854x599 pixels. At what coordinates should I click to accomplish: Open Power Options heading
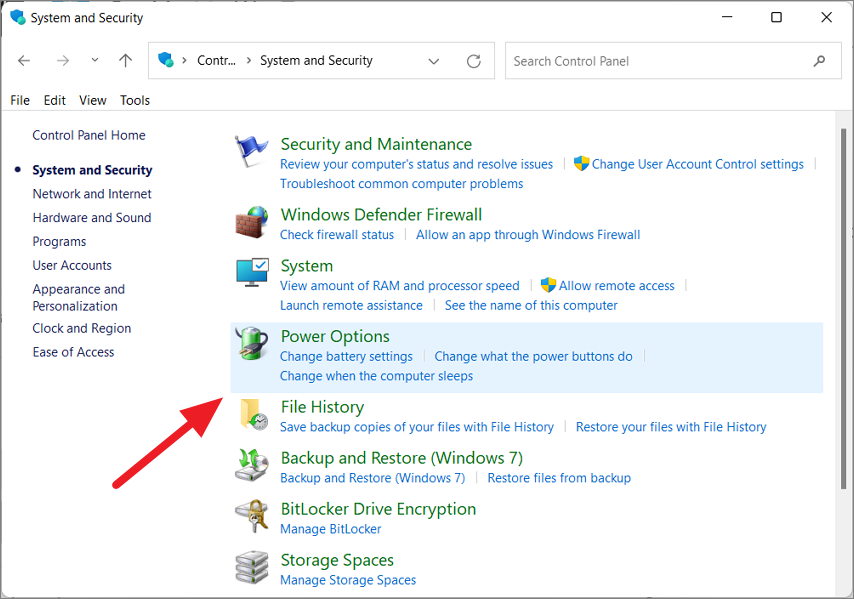pos(335,337)
